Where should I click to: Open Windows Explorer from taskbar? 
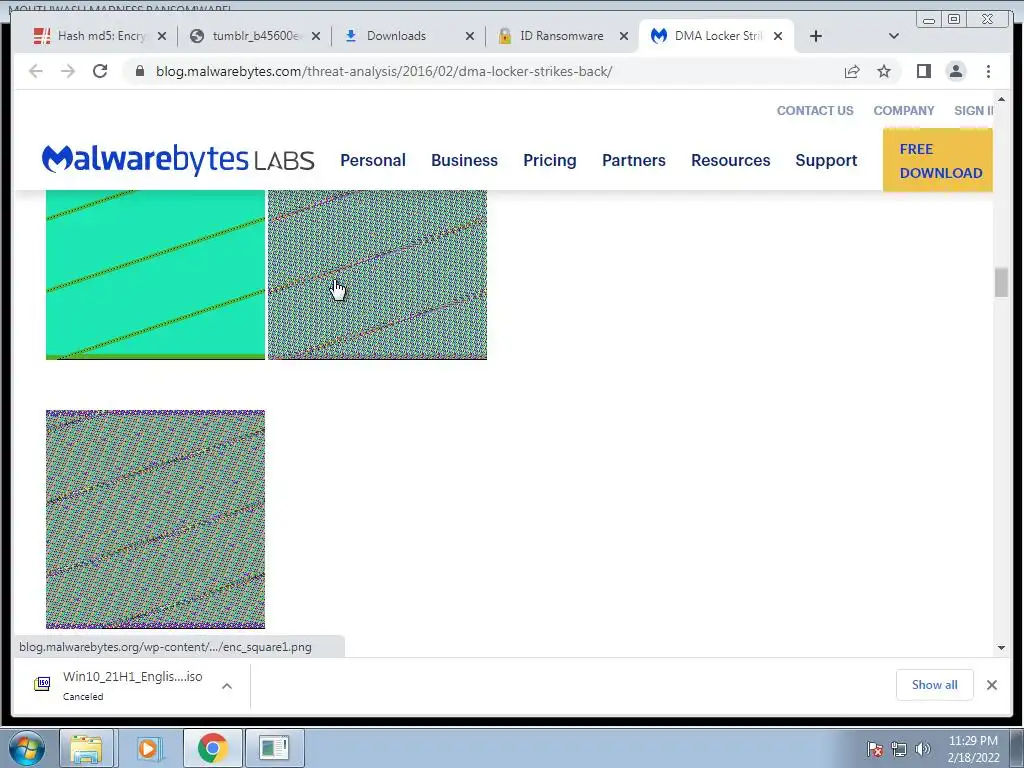(86, 748)
